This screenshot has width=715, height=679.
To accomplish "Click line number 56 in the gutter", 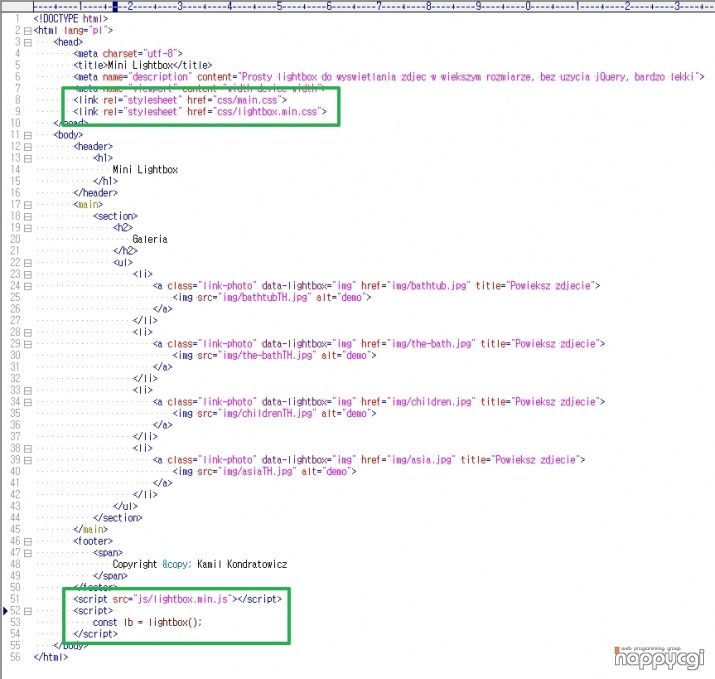I will (15, 657).
